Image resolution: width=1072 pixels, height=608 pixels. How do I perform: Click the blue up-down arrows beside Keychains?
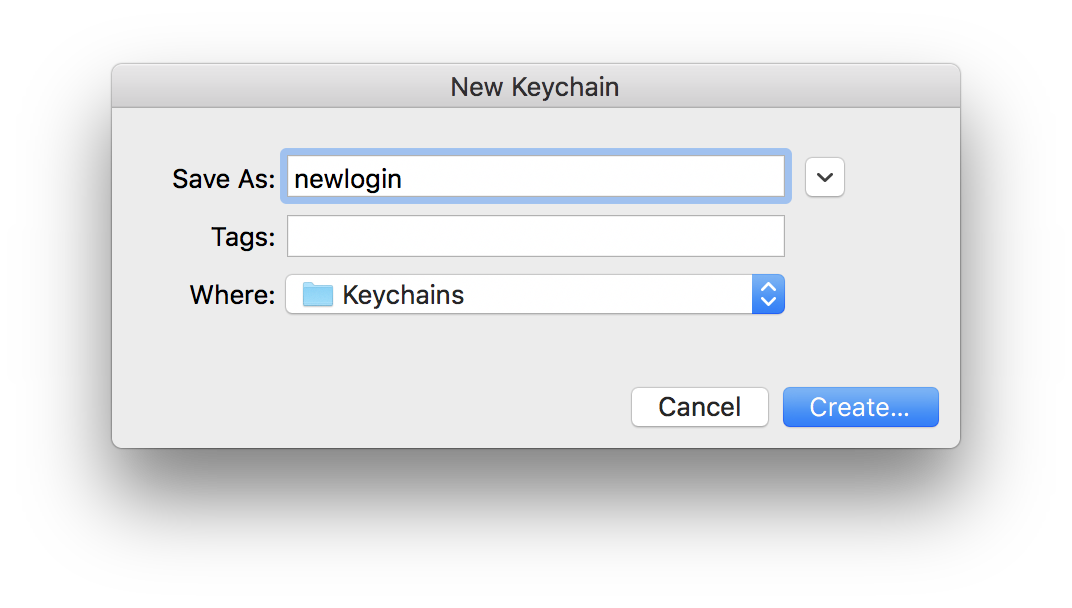tap(768, 295)
